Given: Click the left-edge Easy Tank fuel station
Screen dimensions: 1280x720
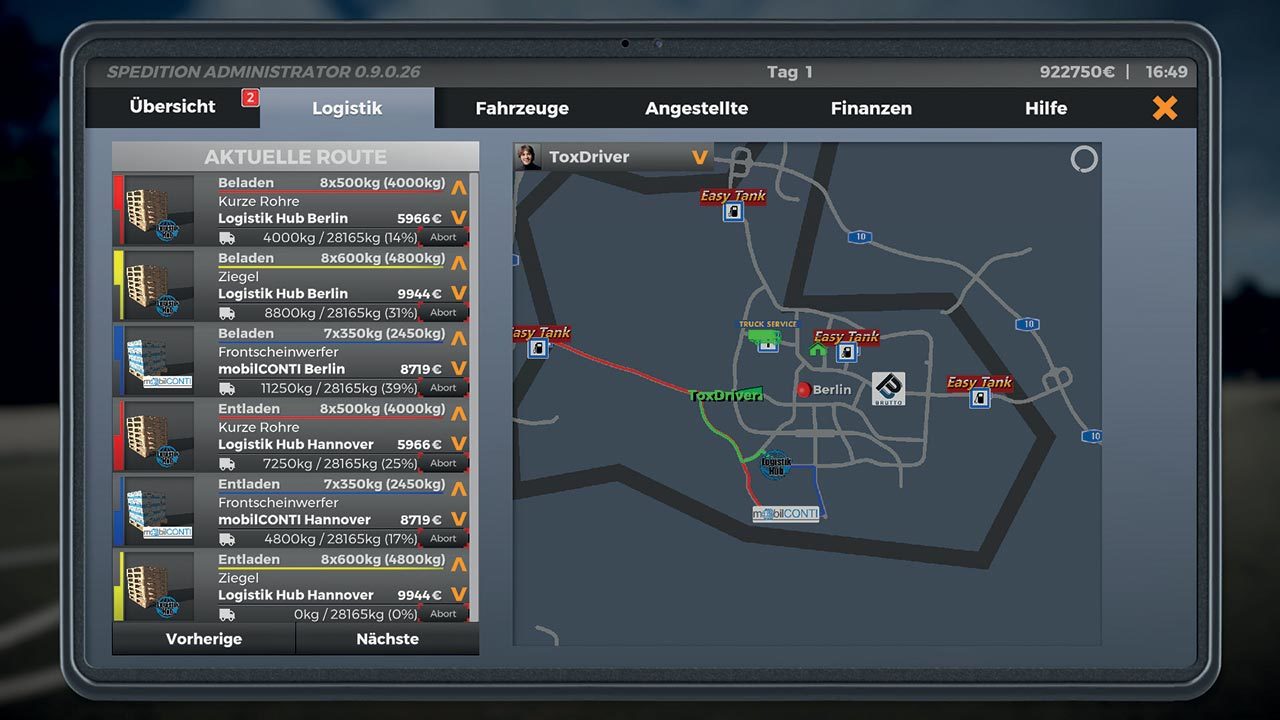Looking at the screenshot, I should [539, 349].
